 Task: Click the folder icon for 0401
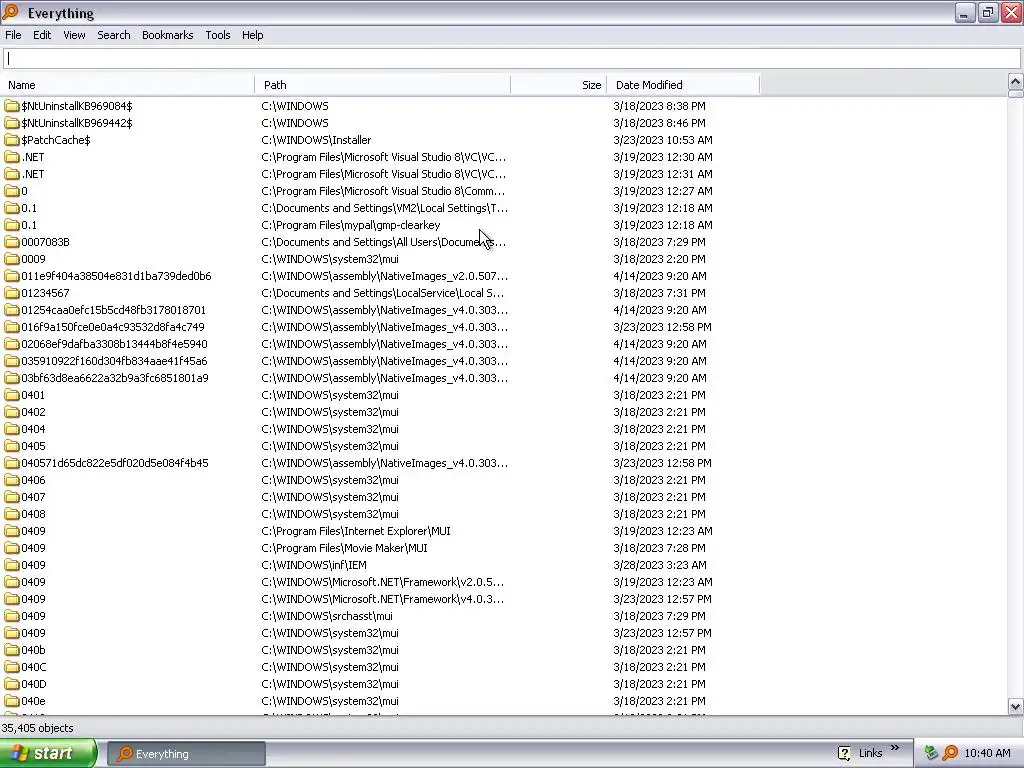click(12, 394)
